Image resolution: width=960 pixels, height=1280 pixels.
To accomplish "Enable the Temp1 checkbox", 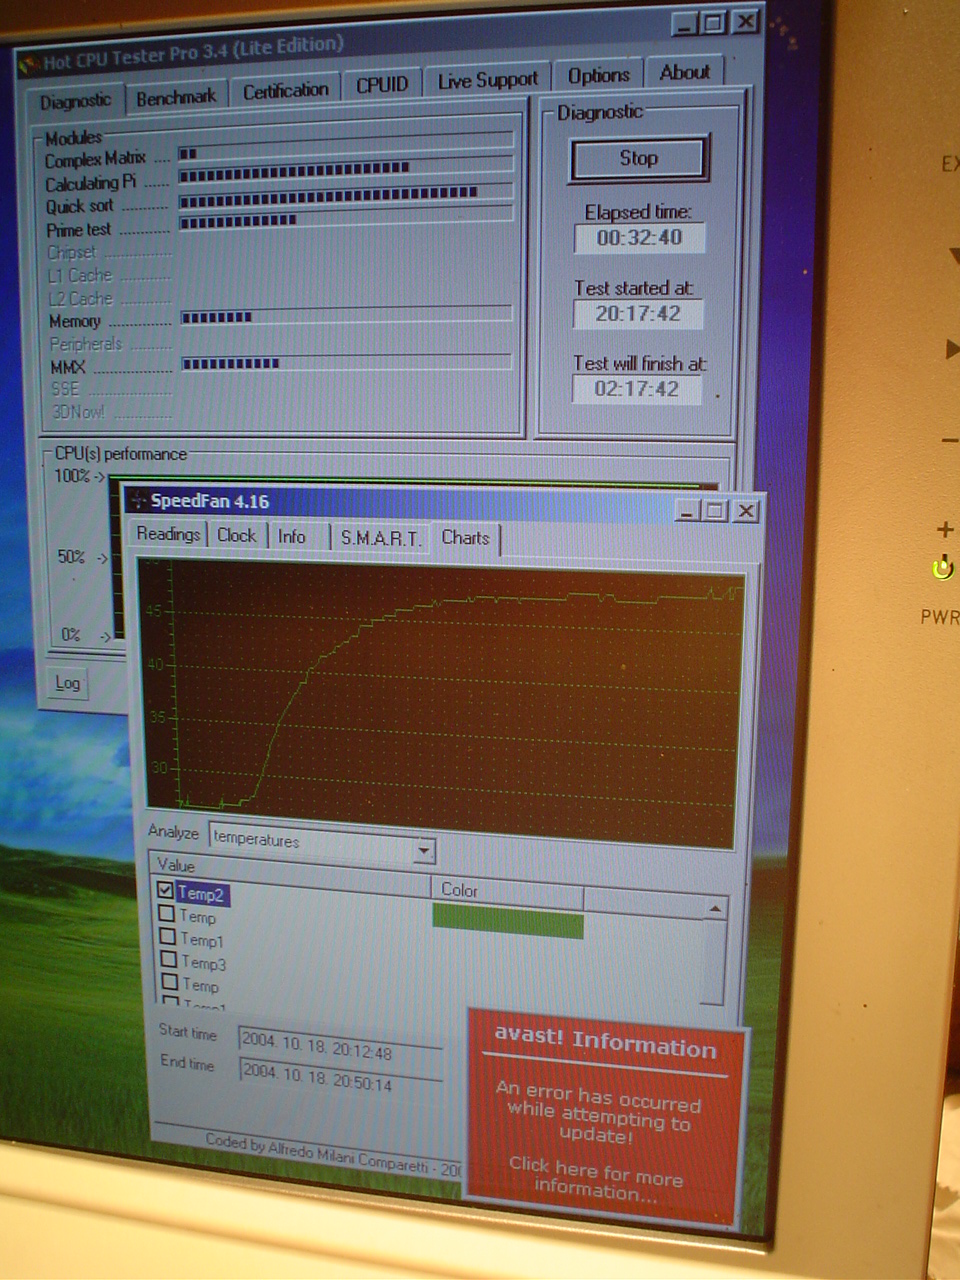I will click(168, 936).
